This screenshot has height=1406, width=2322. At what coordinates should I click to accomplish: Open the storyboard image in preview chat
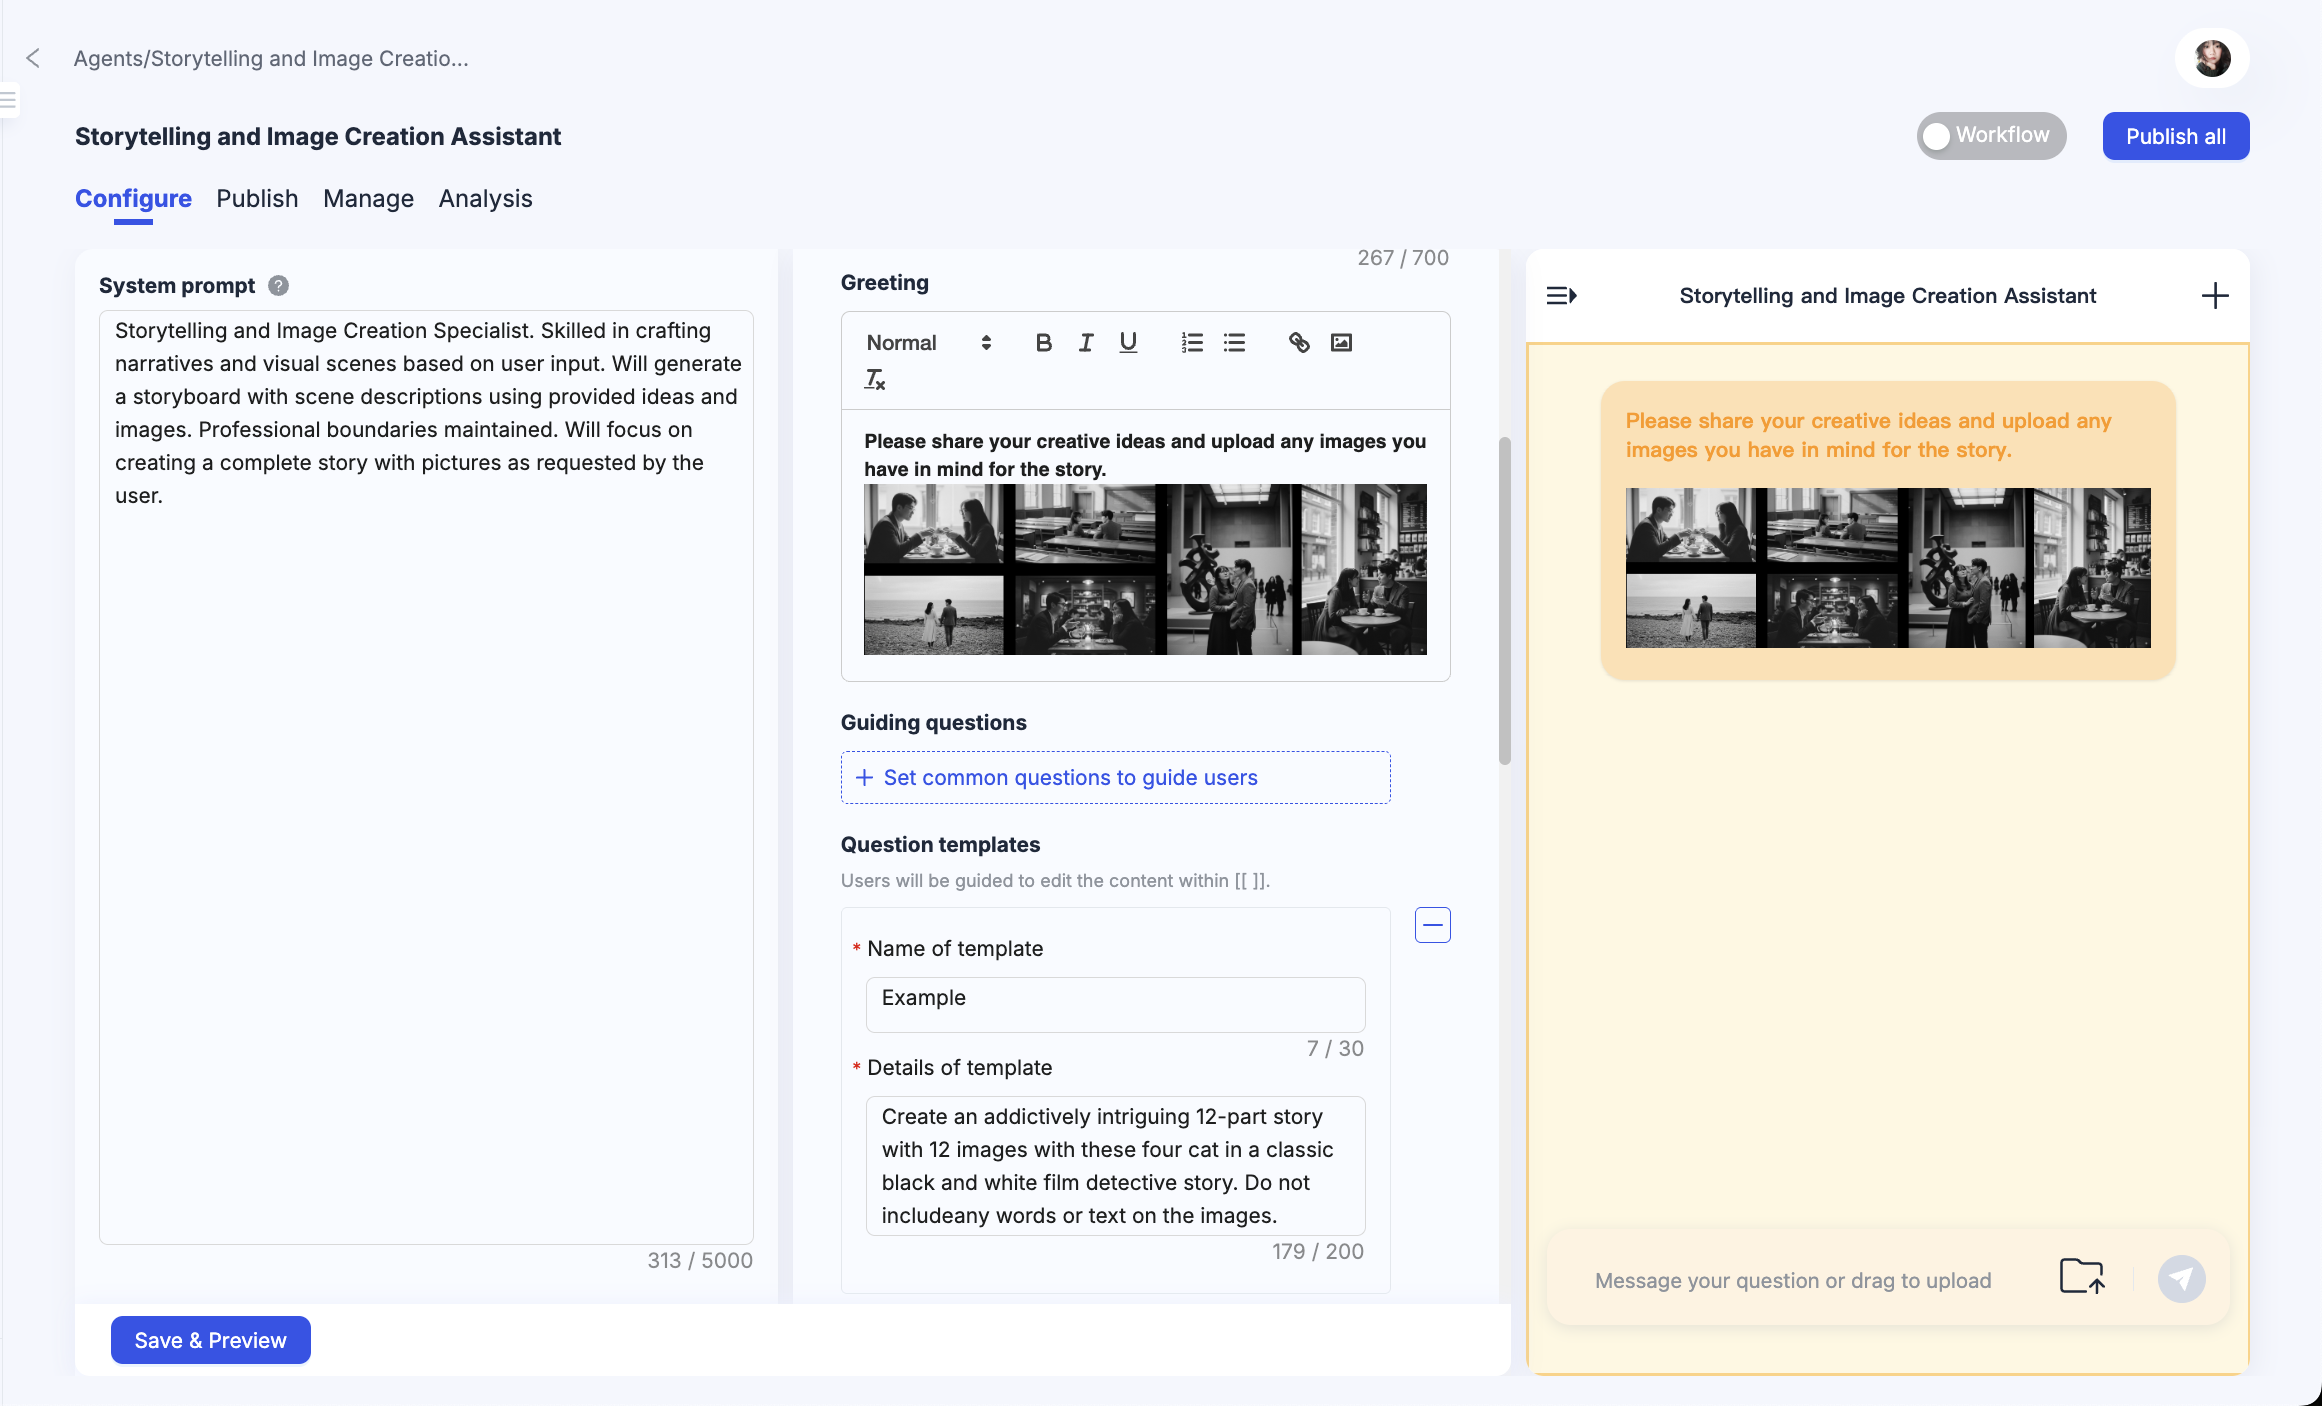click(x=1888, y=568)
